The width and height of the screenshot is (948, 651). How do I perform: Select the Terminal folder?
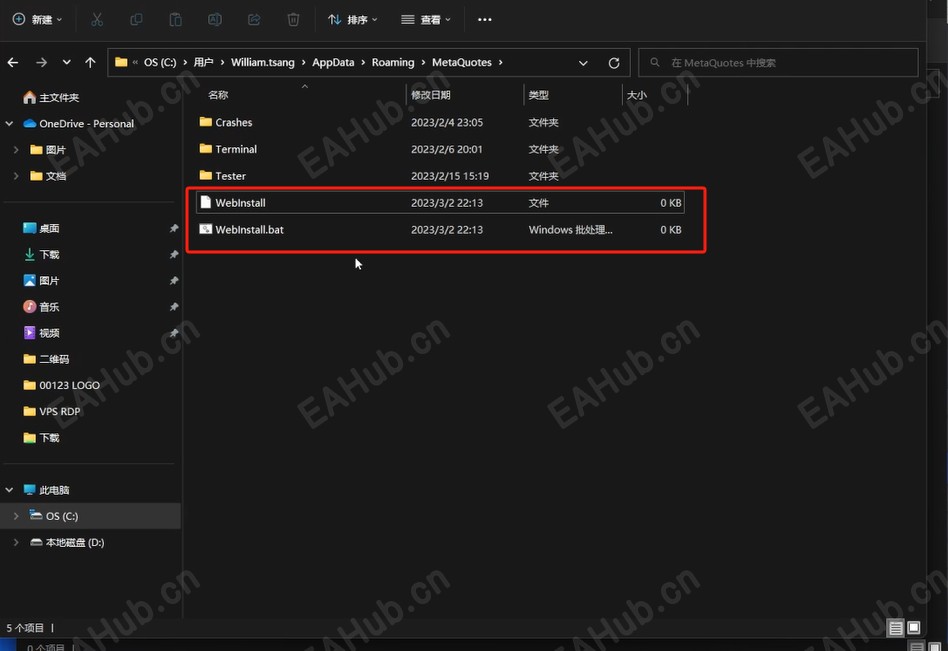441,149
